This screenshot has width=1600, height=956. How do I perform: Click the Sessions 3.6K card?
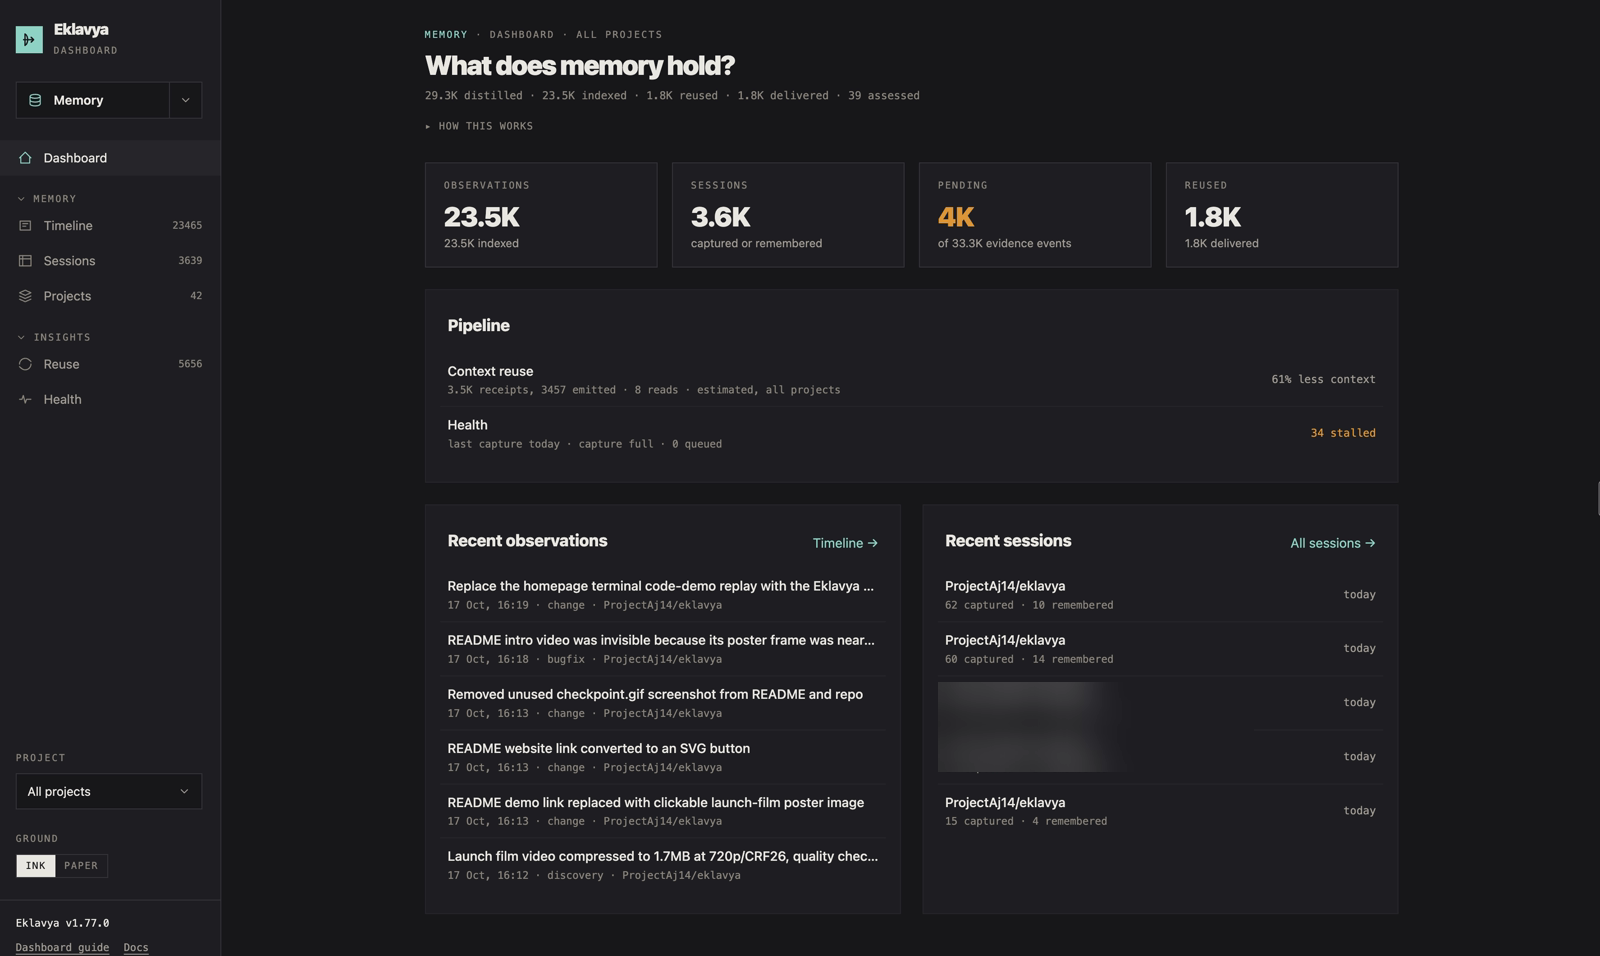(x=788, y=215)
